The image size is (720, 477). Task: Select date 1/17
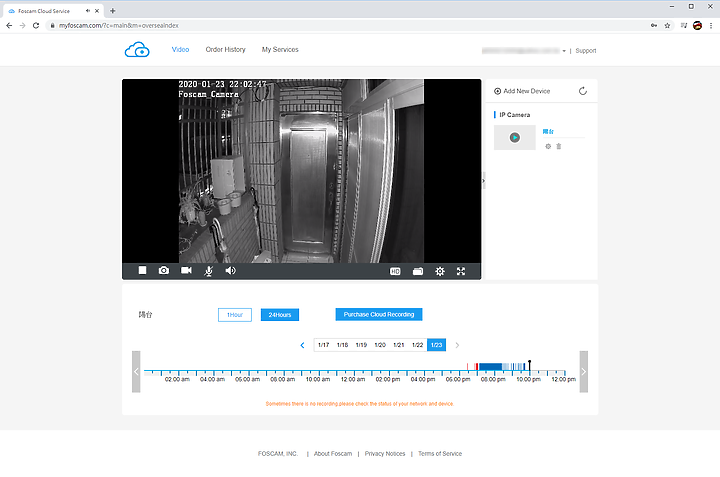click(x=323, y=345)
